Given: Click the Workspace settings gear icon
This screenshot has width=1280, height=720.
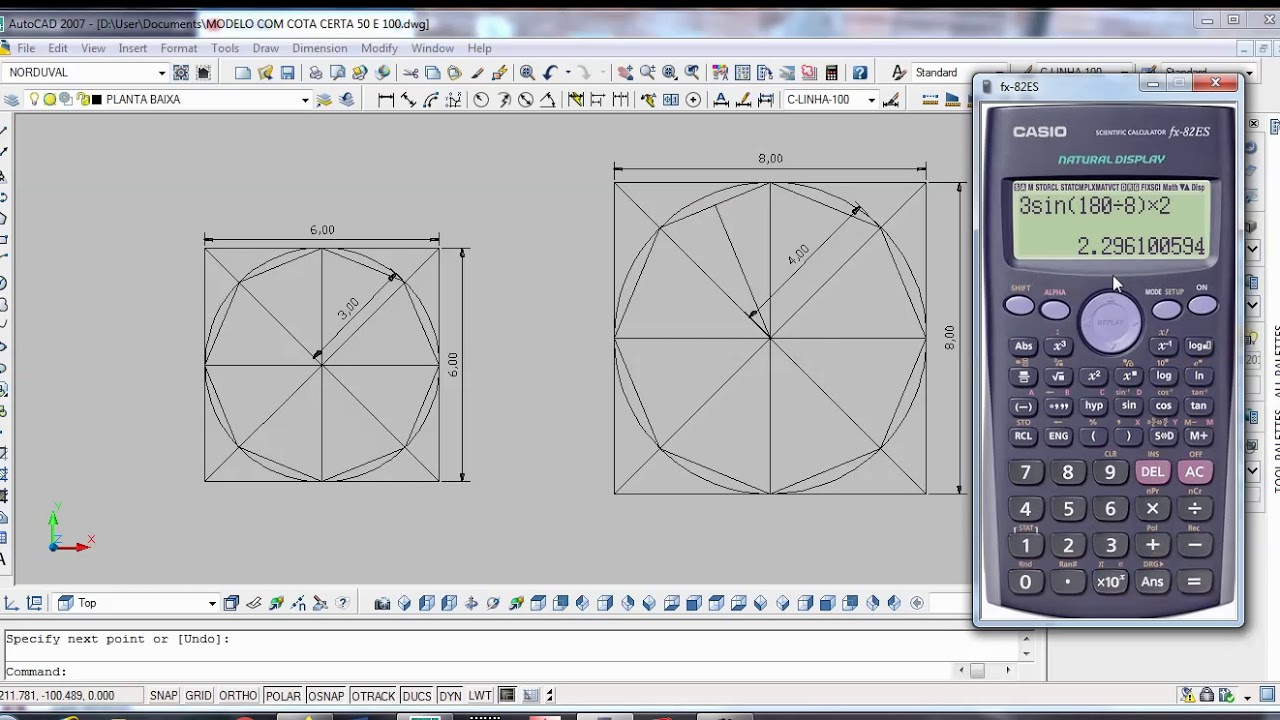Looking at the screenshot, I should [181, 73].
